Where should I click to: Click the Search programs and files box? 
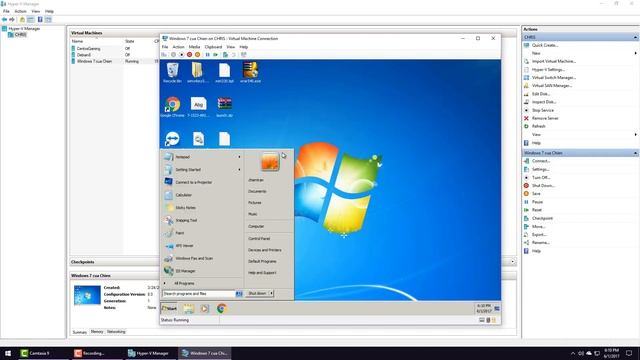(x=198, y=293)
